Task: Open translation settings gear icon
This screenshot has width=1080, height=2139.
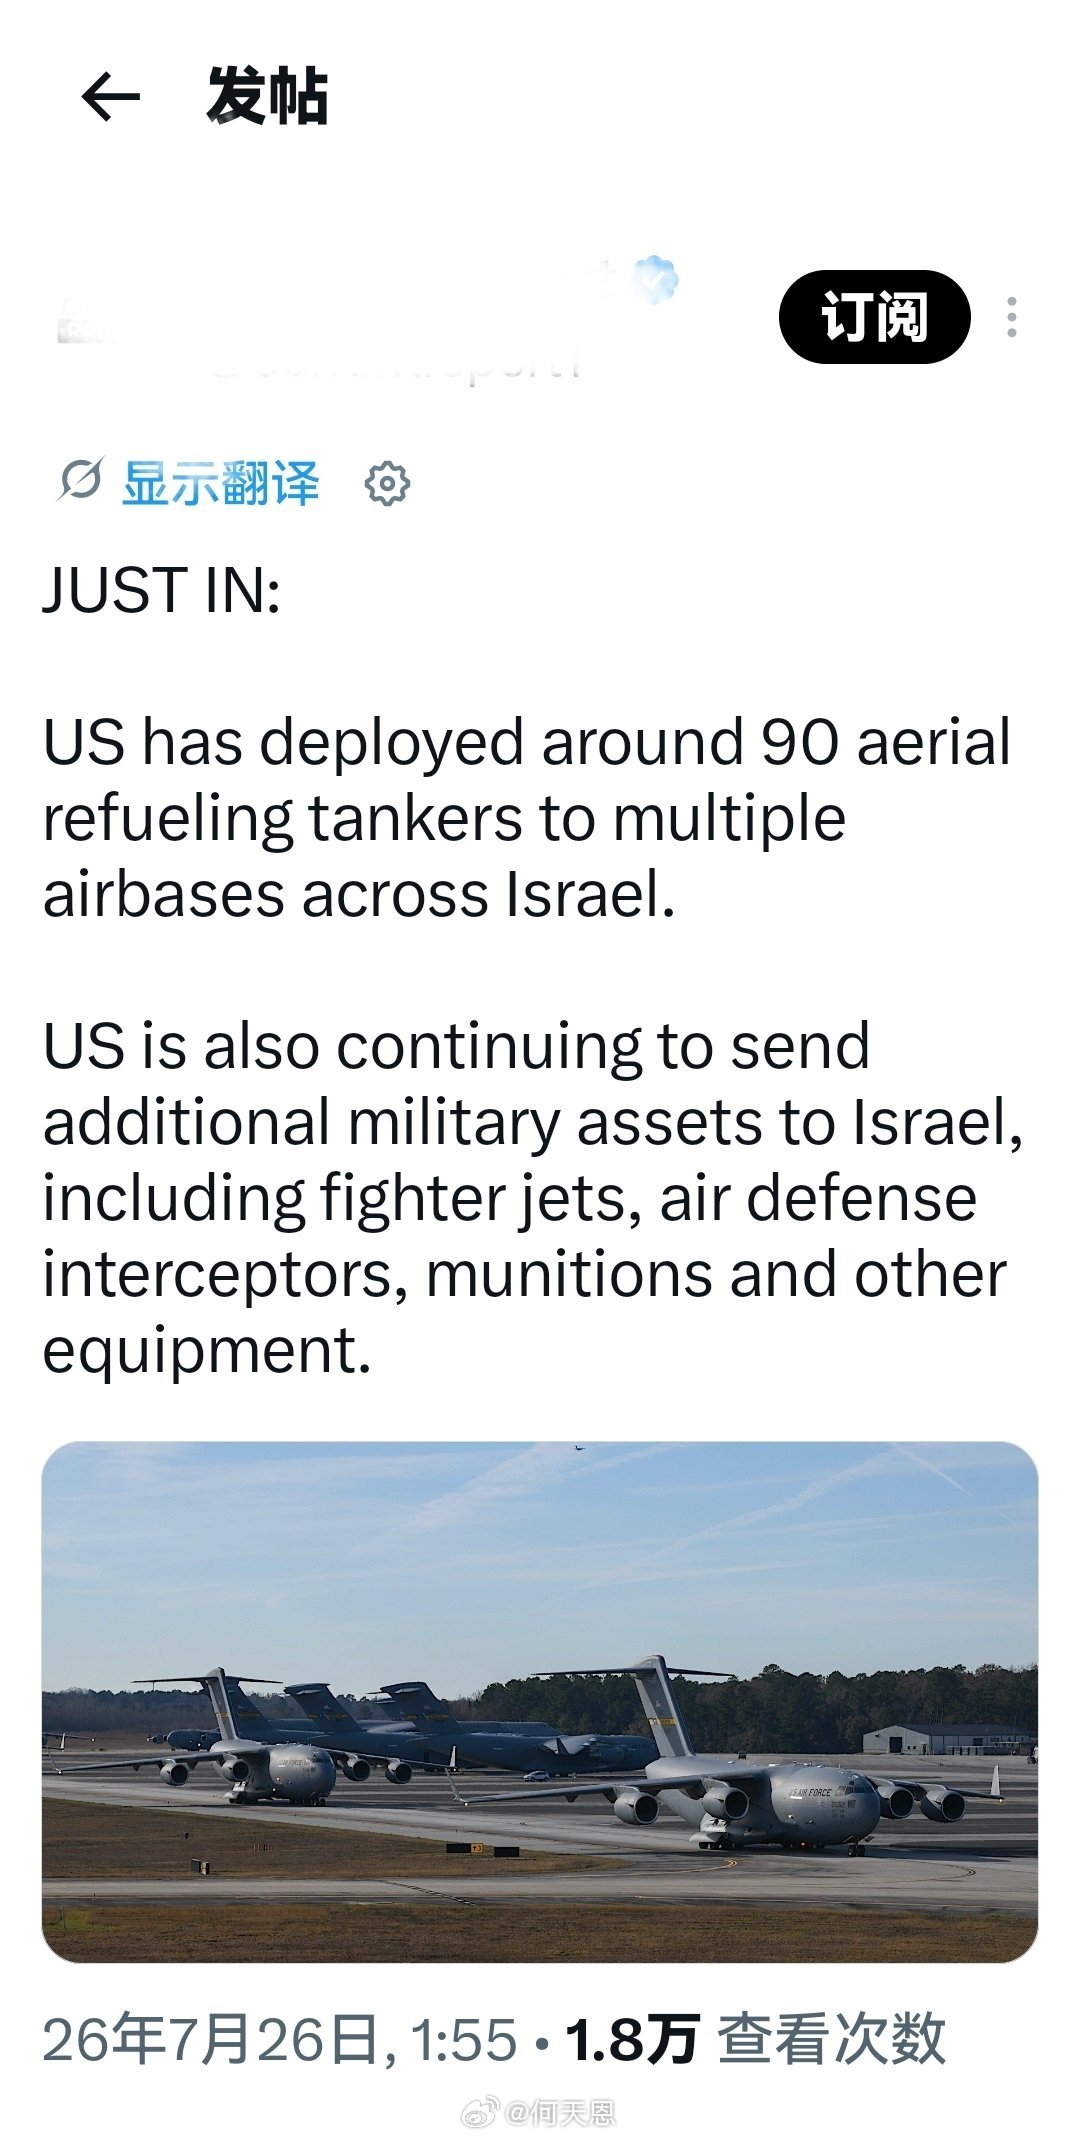Action: click(x=387, y=484)
